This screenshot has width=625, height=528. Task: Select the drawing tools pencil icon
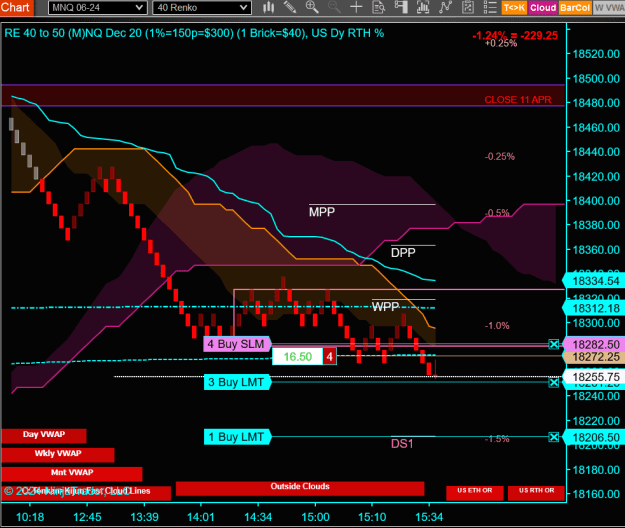[x=290, y=7]
